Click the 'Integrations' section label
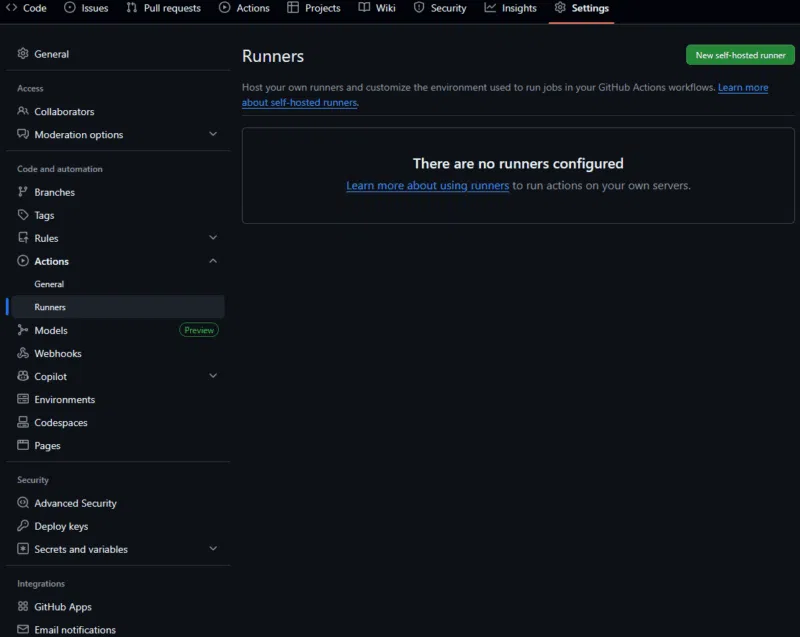Screen dimensions: 800x637 tap(41, 583)
